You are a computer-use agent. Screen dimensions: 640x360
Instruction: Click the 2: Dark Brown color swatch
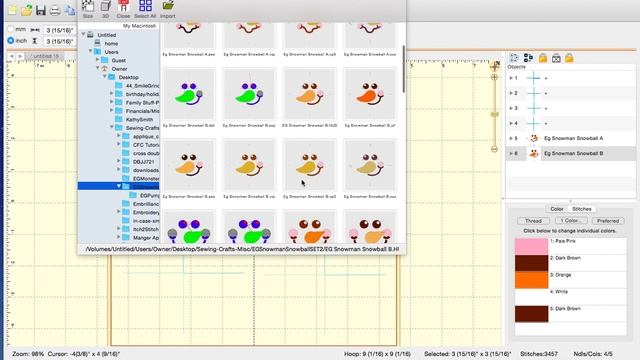click(x=531, y=263)
